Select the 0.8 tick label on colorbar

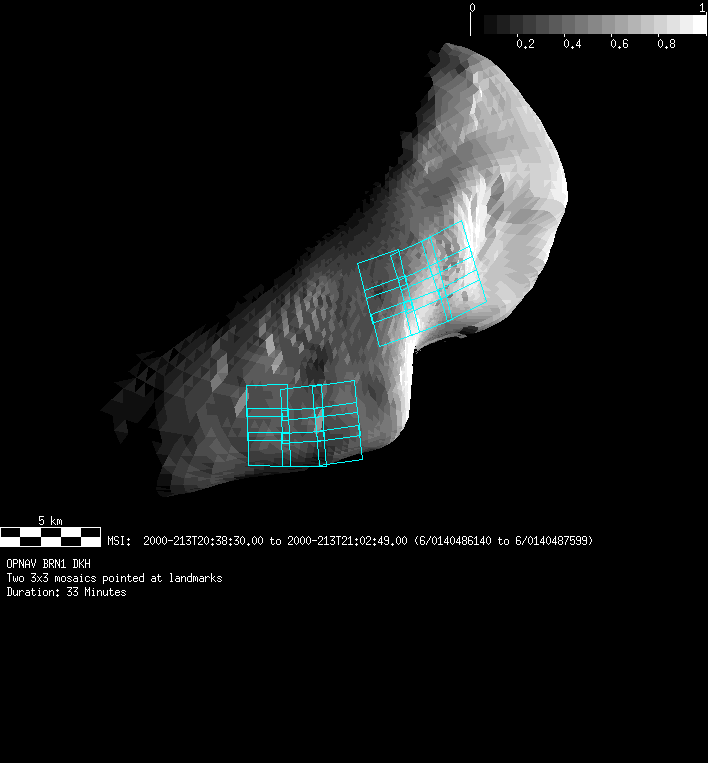[667, 44]
